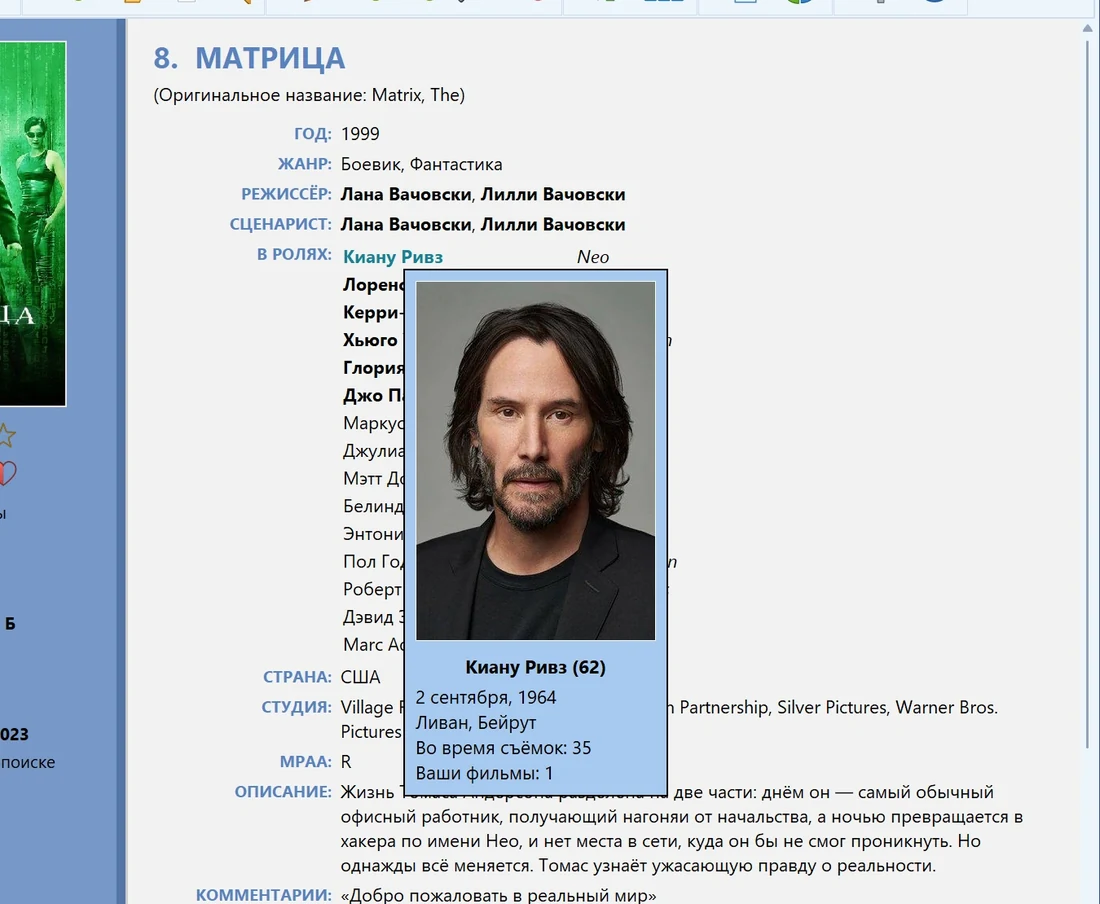This screenshot has height=904, width=1100.
Task: Click the cast entry starting with Роберт
Action: coord(373,590)
